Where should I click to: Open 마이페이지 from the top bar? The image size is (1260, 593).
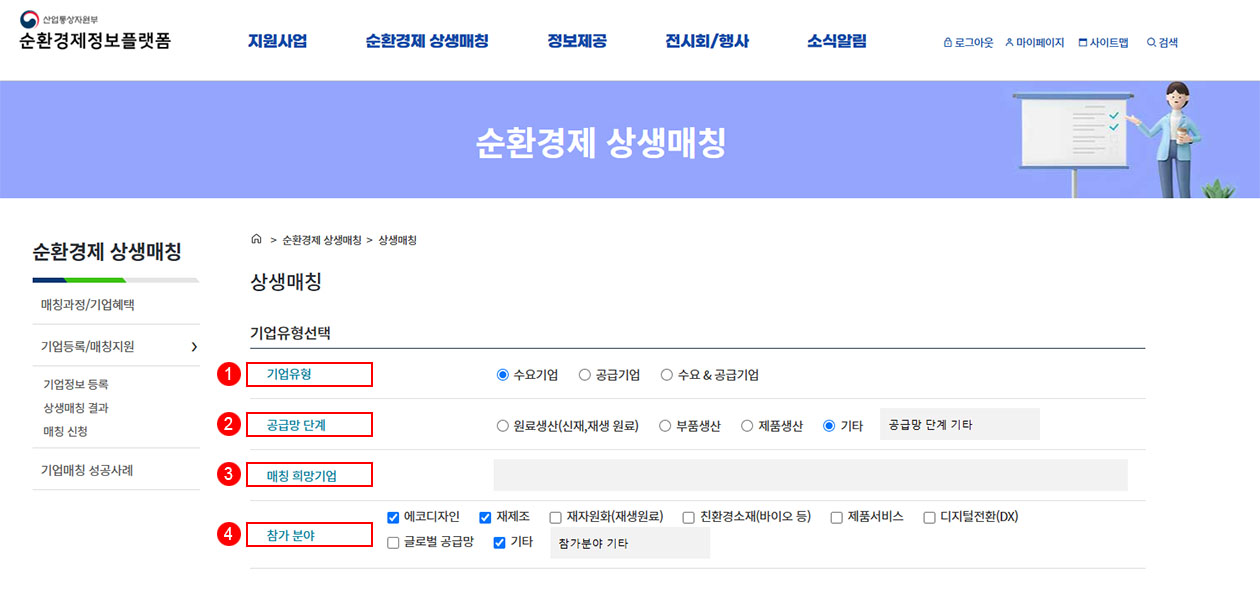[x=1036, y=43]
